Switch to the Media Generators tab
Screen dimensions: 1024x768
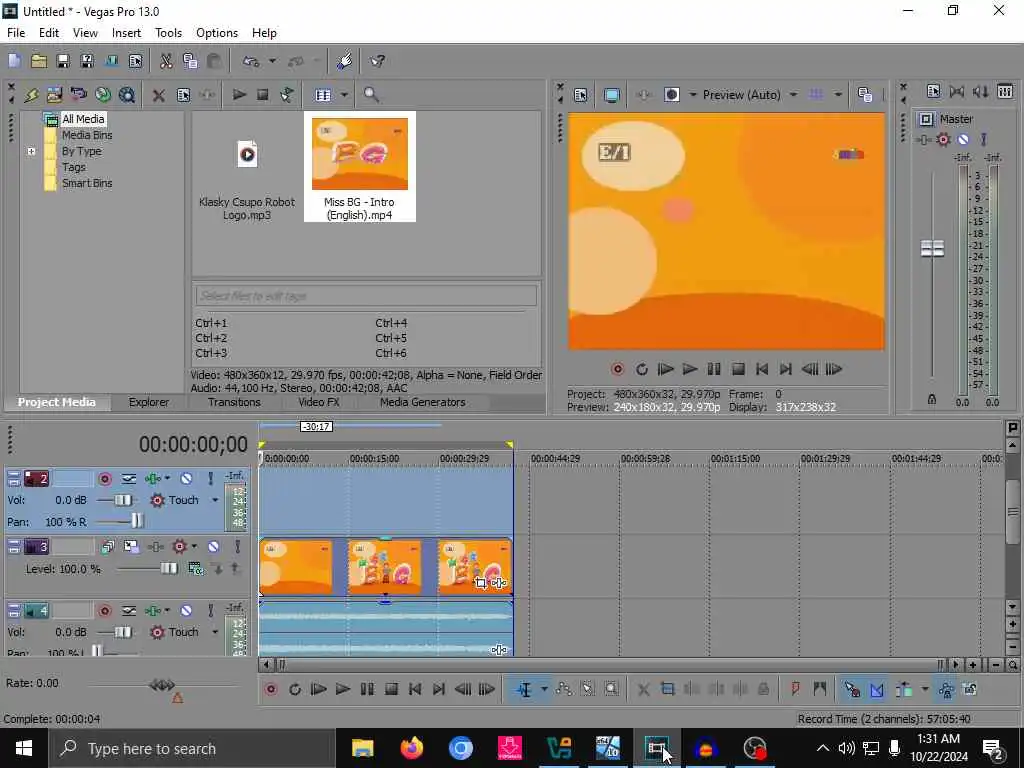coord(423,402)
